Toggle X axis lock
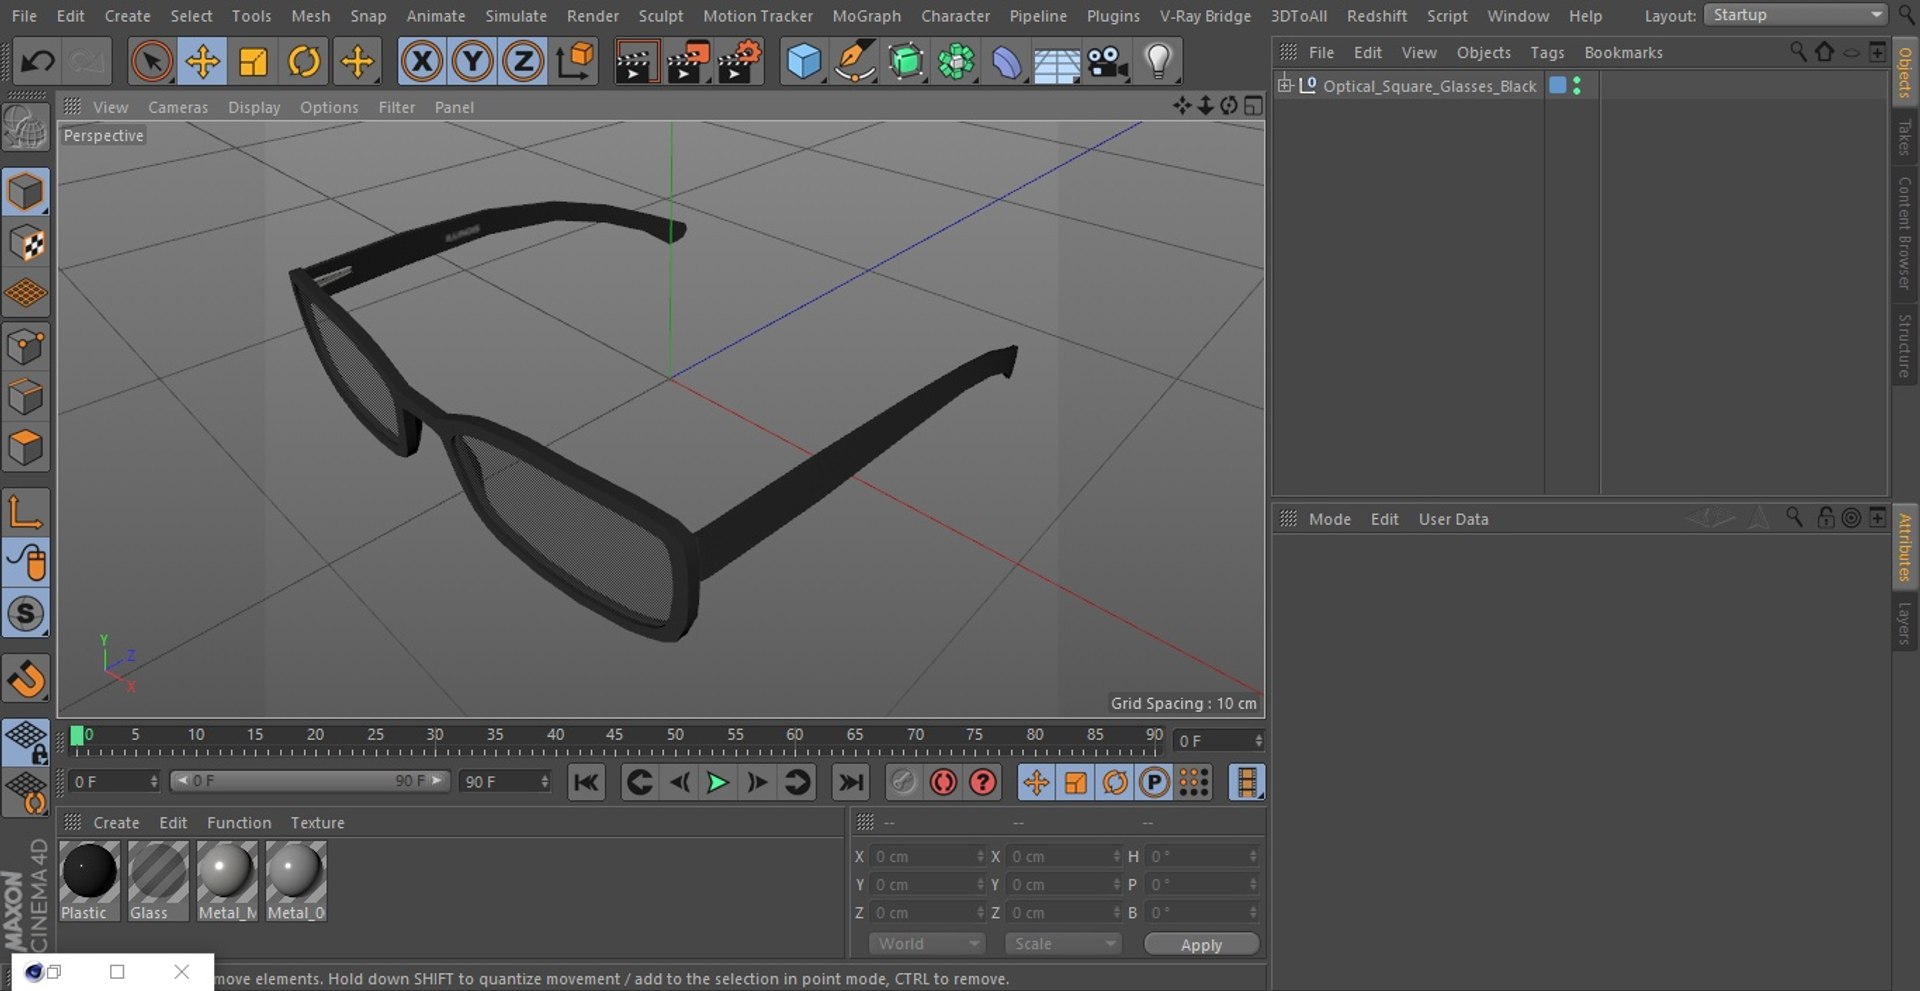1920x991 pixels. [x=422, y=62]
